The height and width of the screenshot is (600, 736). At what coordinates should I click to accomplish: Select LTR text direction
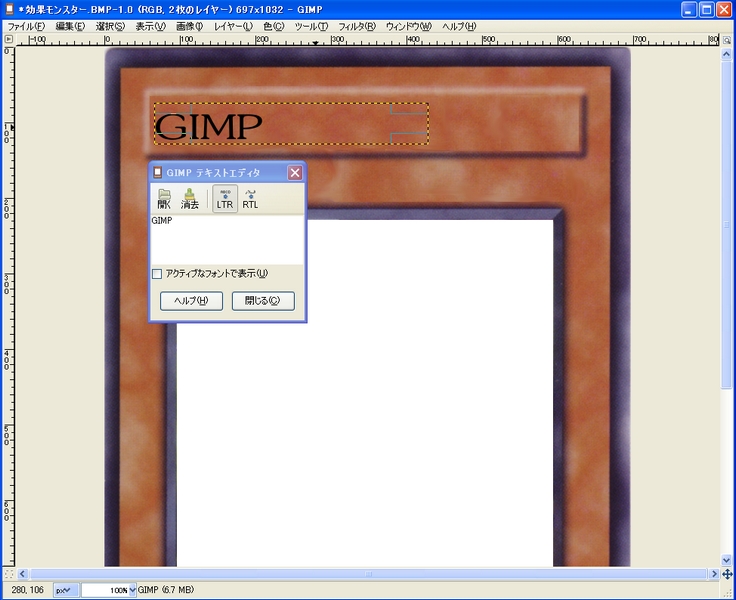click(x=225, y=198)
